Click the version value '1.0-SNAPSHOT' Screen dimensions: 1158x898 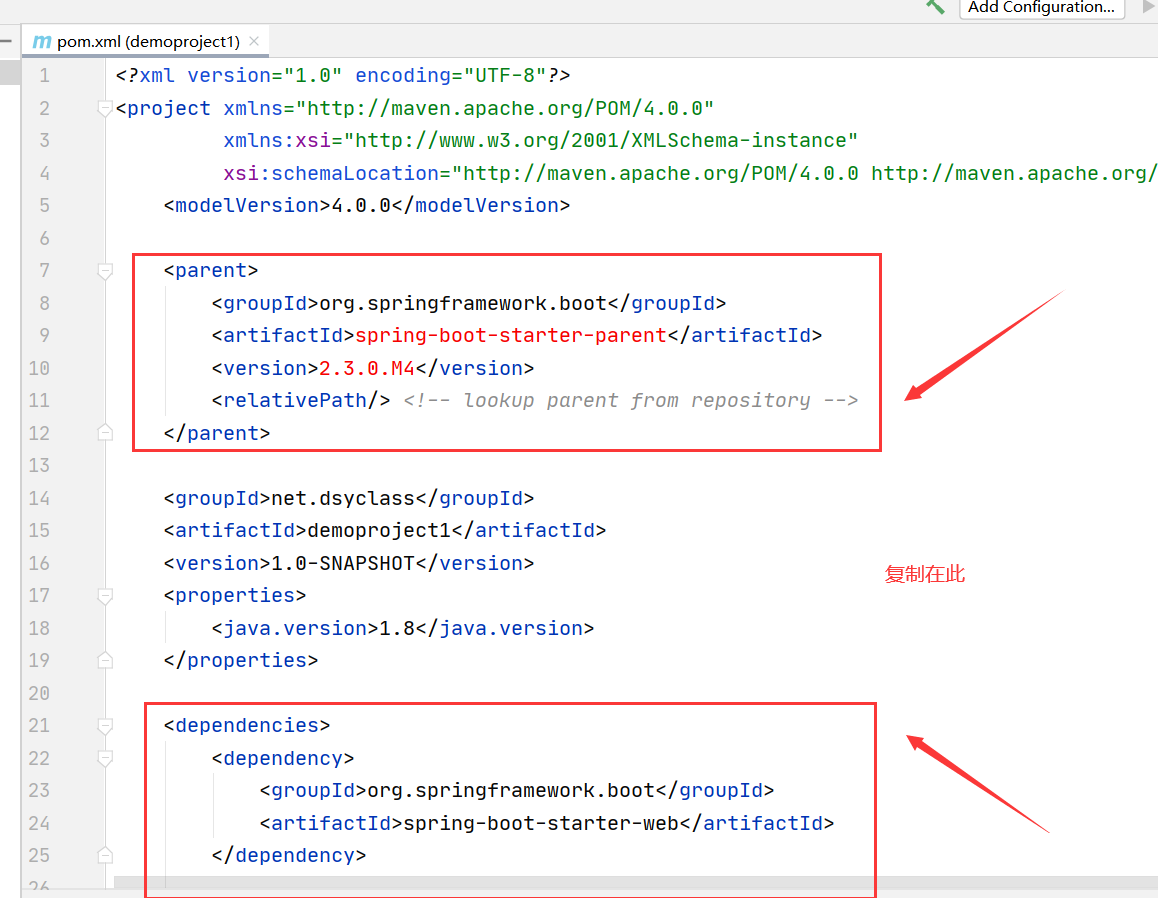coord(343,563)
